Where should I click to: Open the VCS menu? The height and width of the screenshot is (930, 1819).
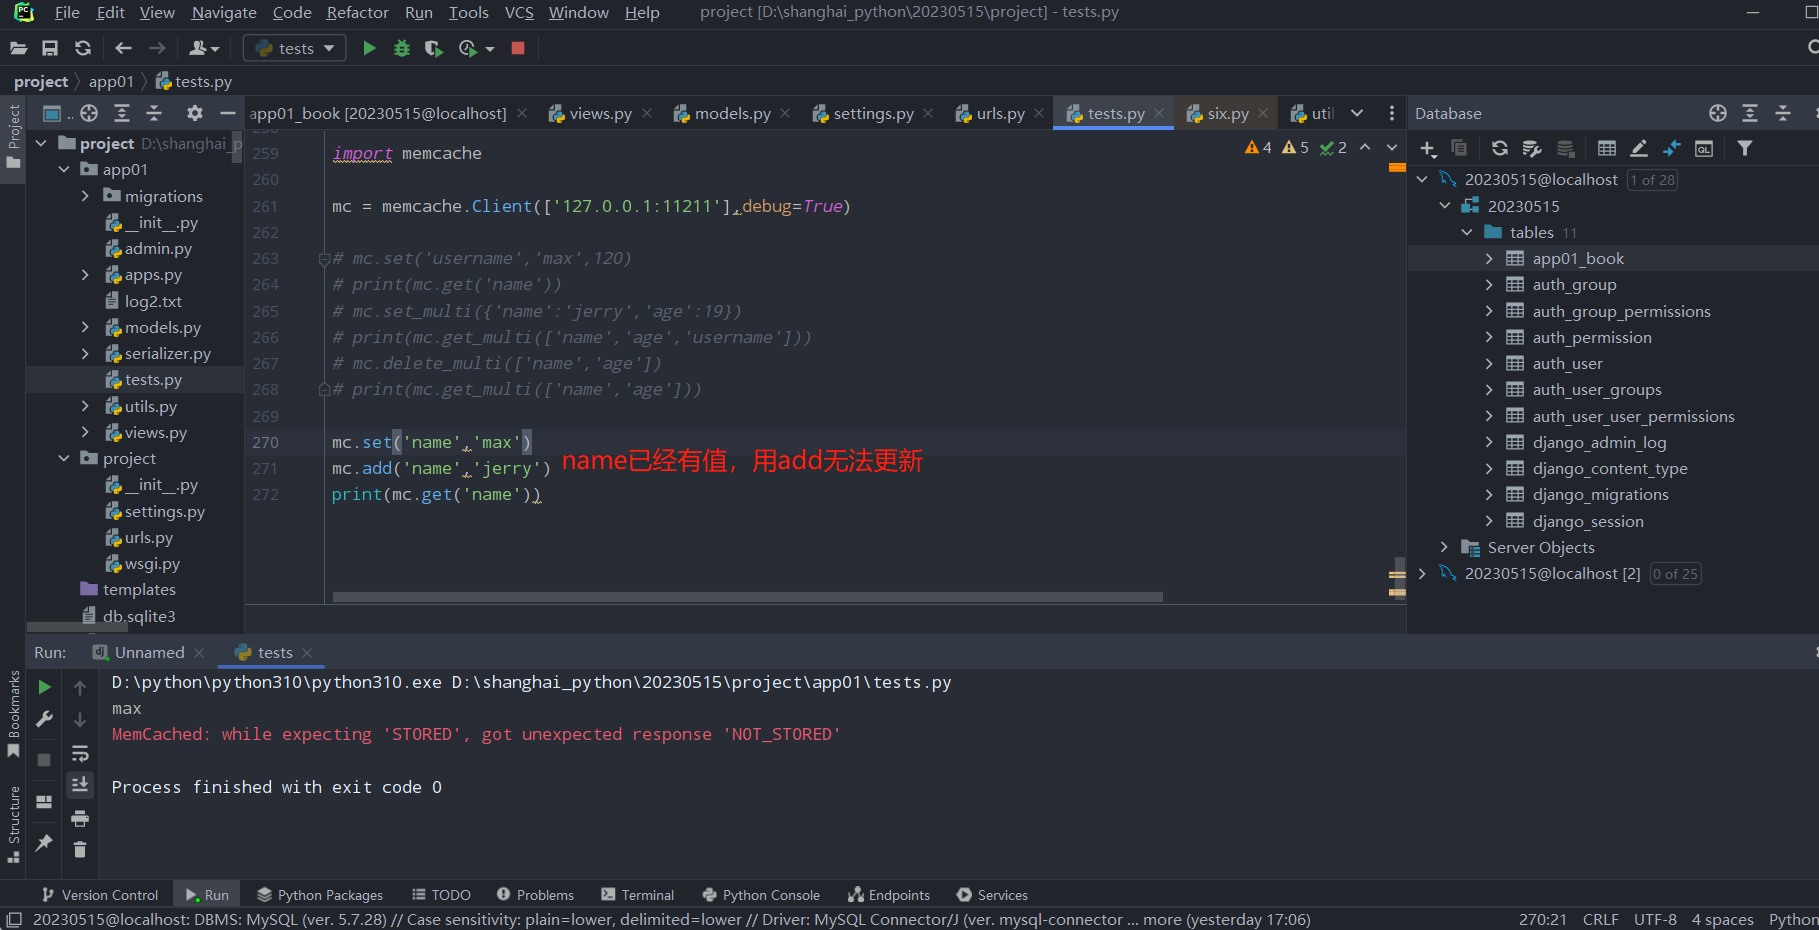pyautogui.click(x=519, y=12)
